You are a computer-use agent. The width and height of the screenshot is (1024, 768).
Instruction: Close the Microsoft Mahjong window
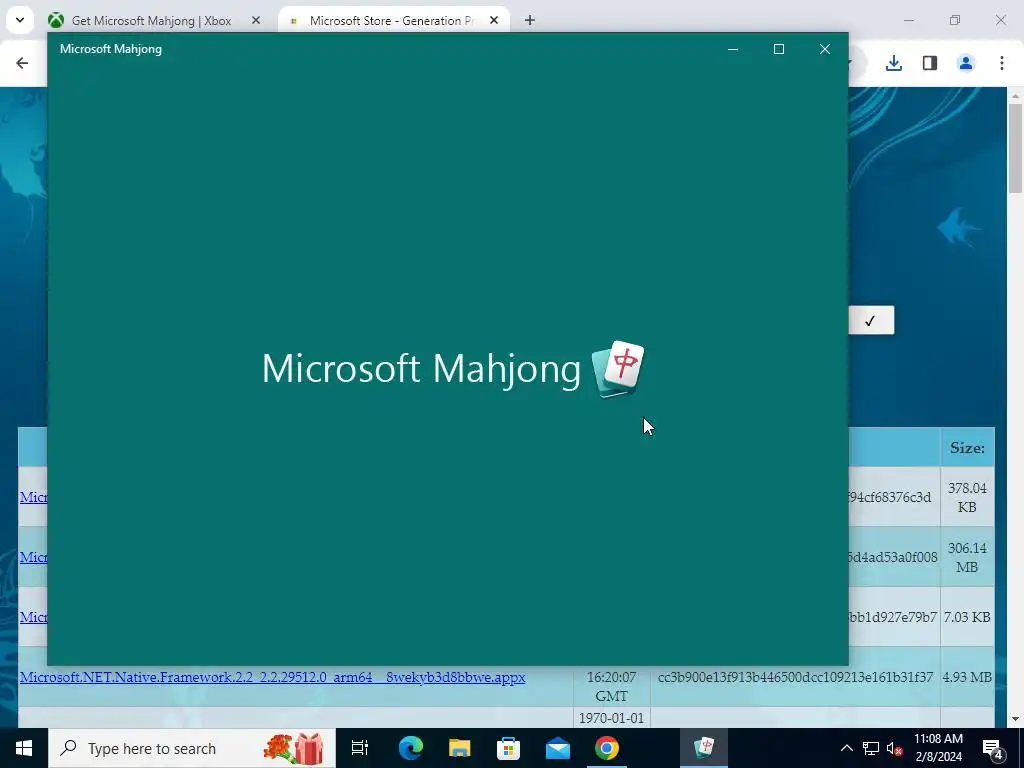pyautogui.click(x=825, y=49)
